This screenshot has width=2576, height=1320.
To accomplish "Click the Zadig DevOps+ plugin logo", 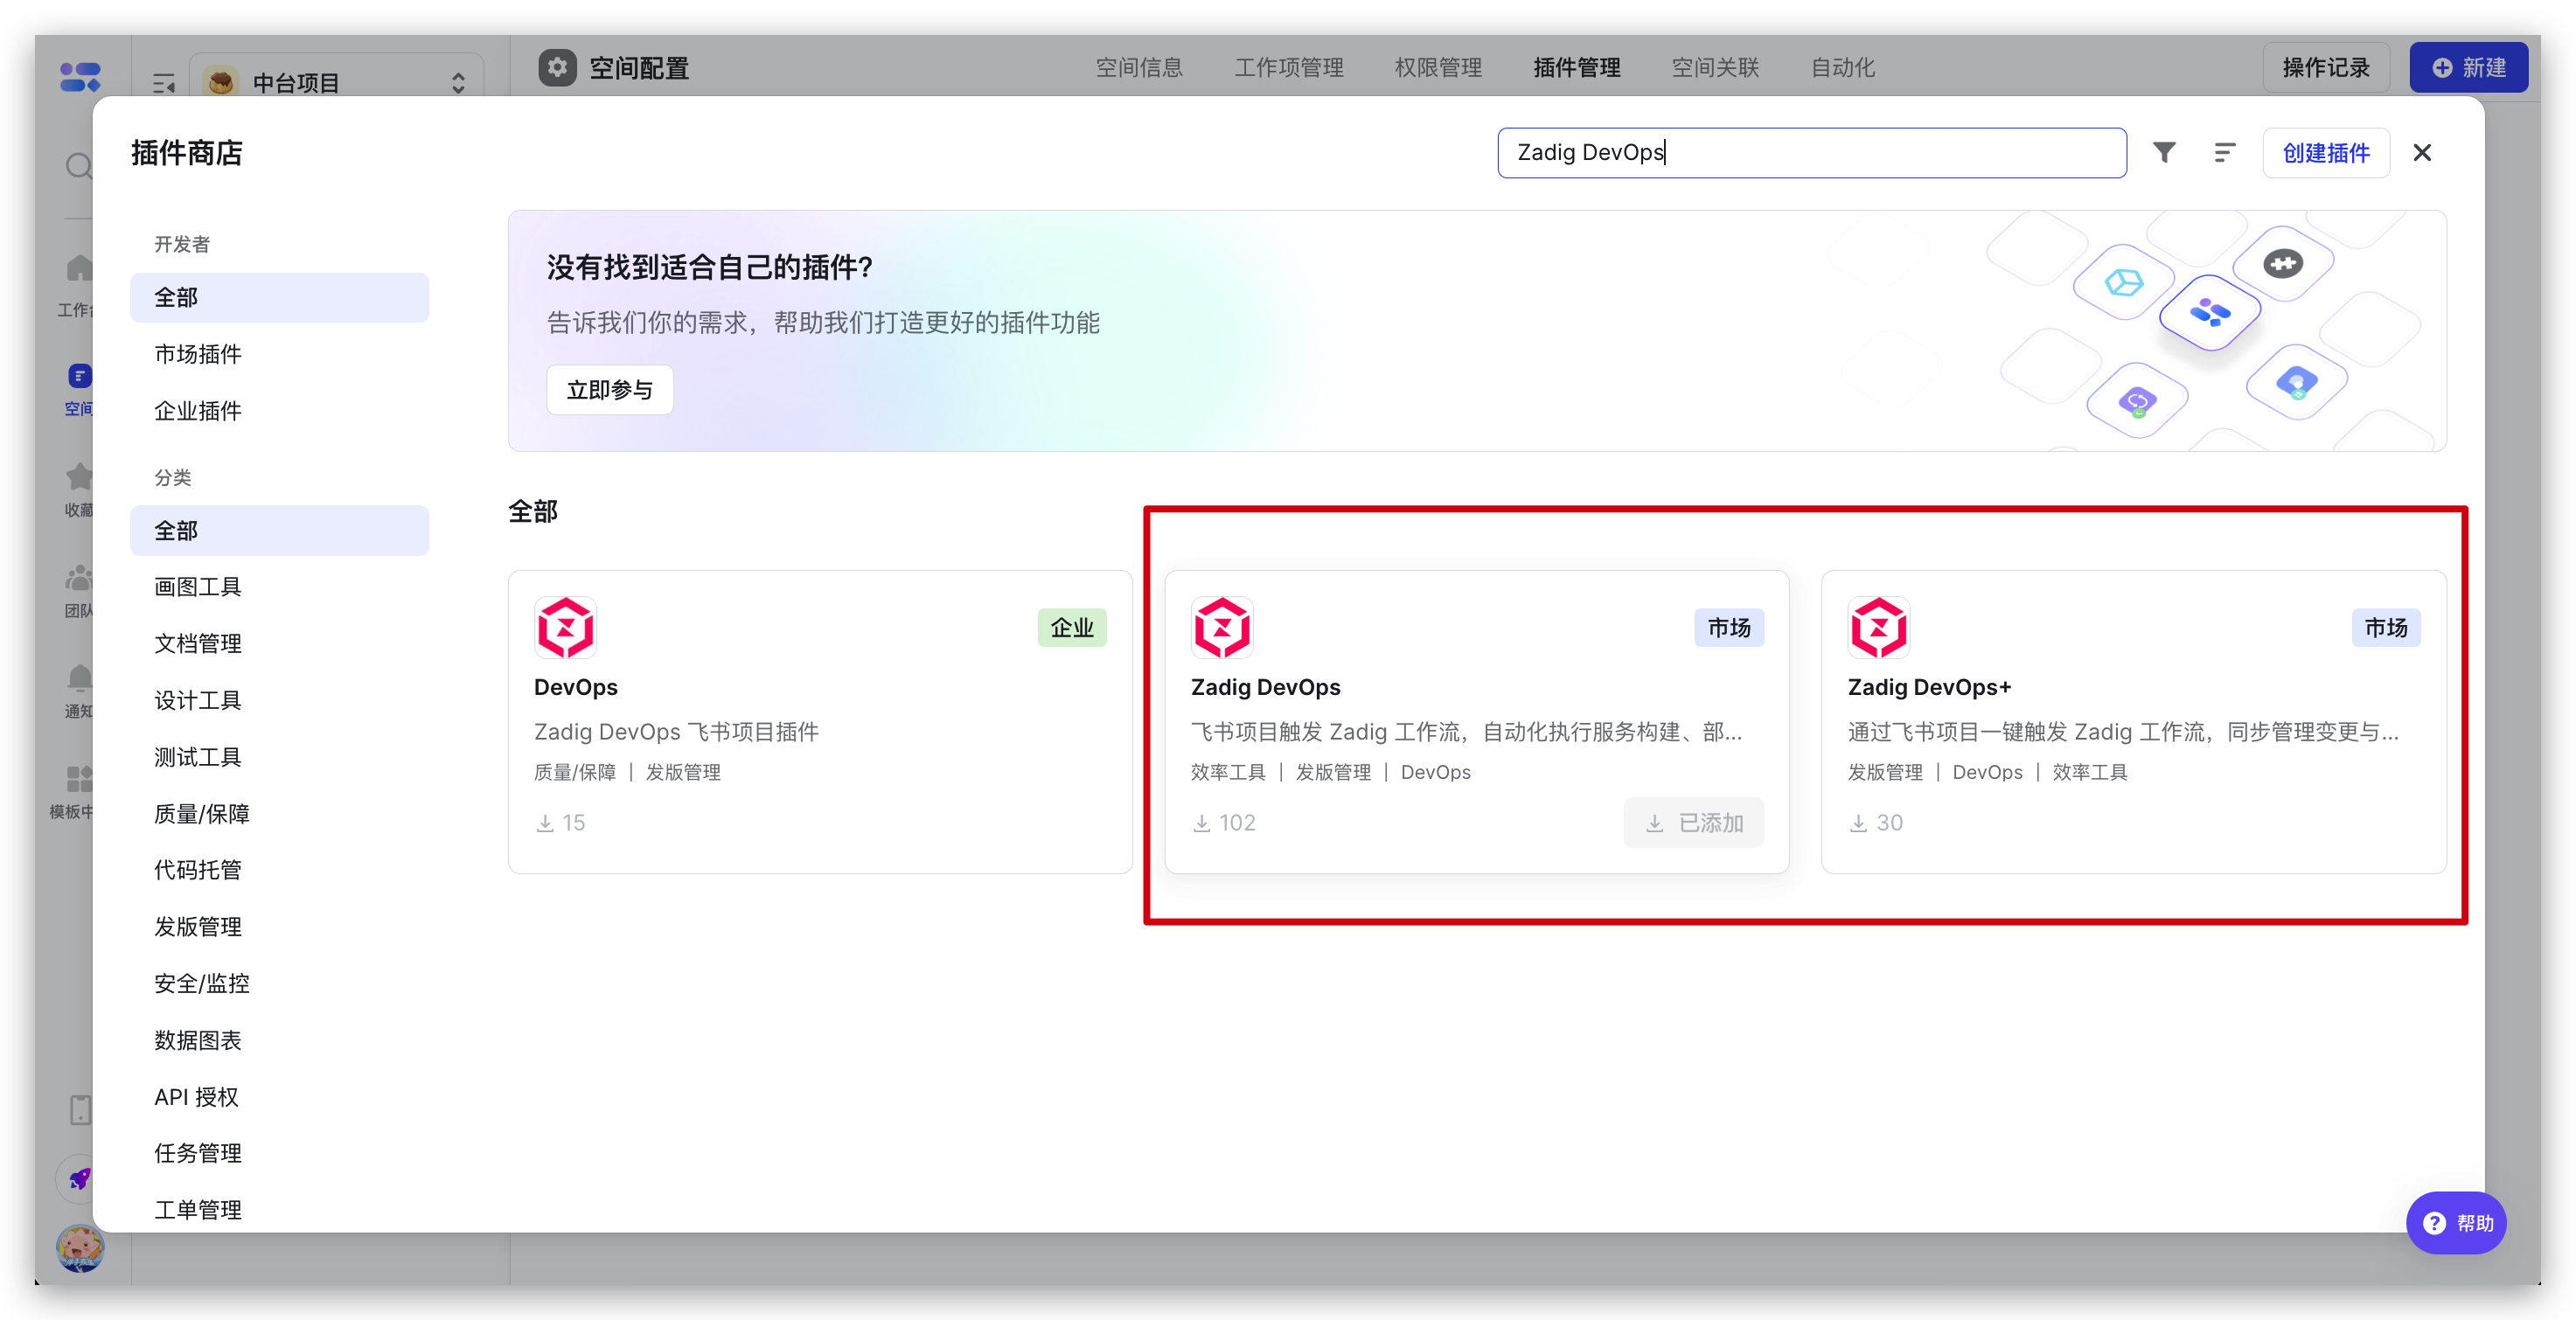I will [x=1878, y=628].
